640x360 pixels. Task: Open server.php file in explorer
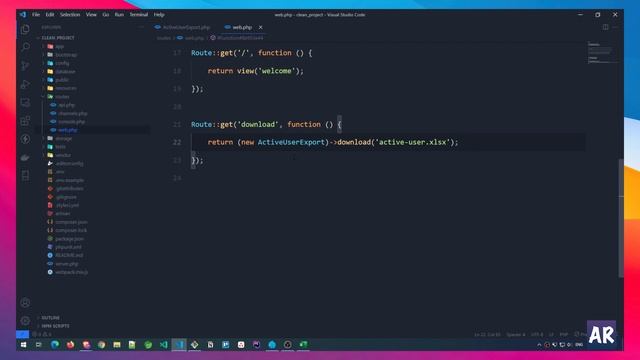[x=67, y=264]
